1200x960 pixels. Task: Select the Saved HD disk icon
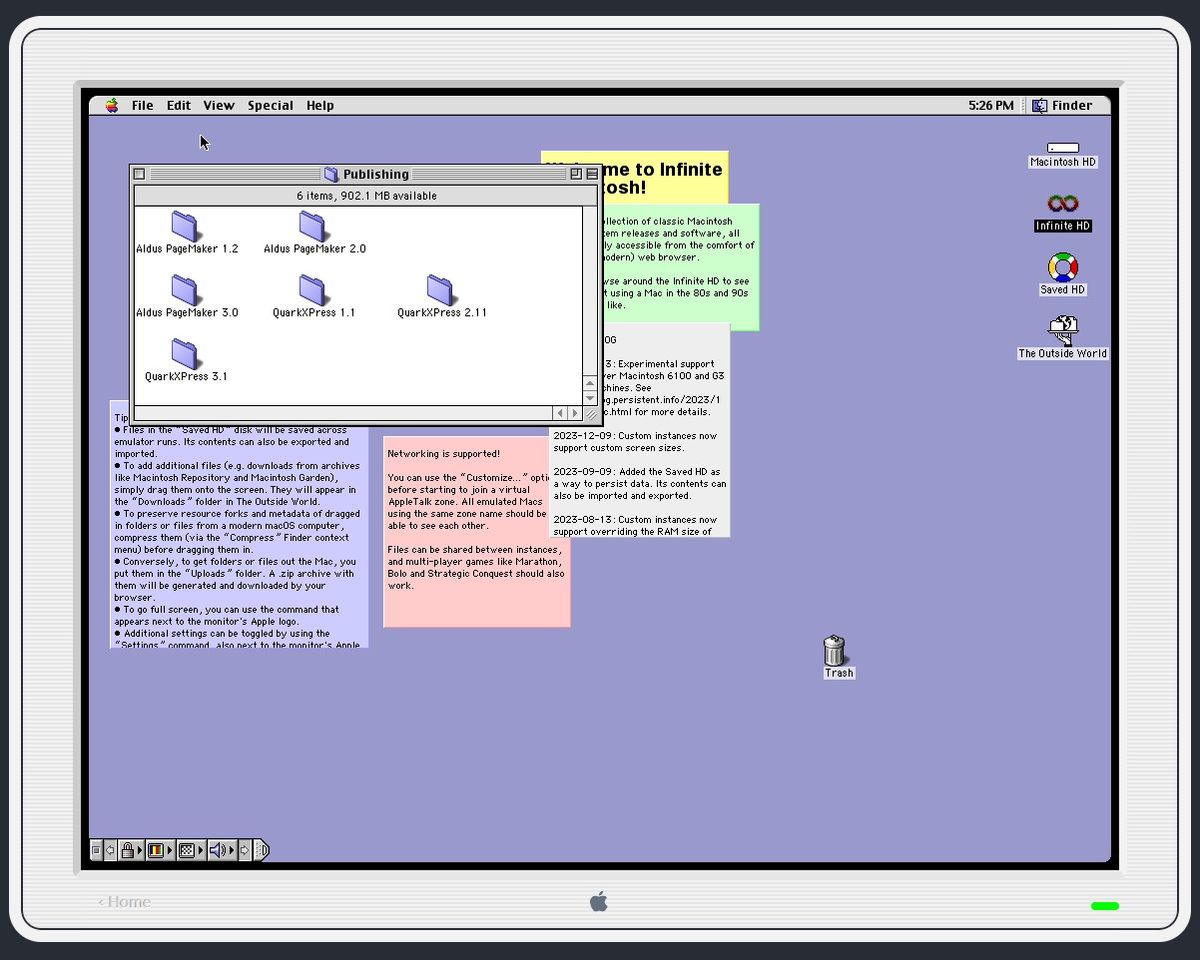coord(1063,267)
